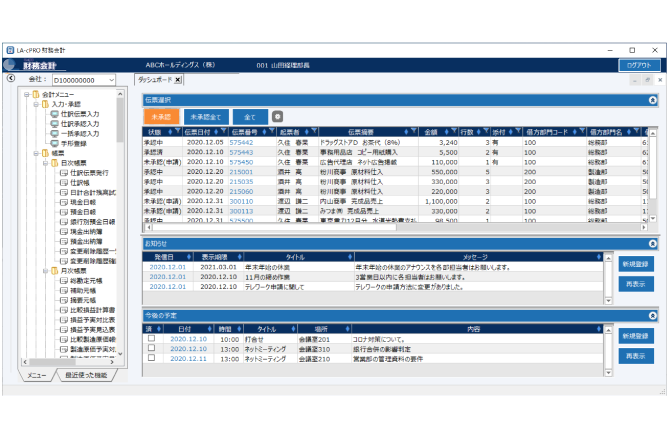
Task: Click the vertical scrollbar of the menu tree
Action: (120, 225)
